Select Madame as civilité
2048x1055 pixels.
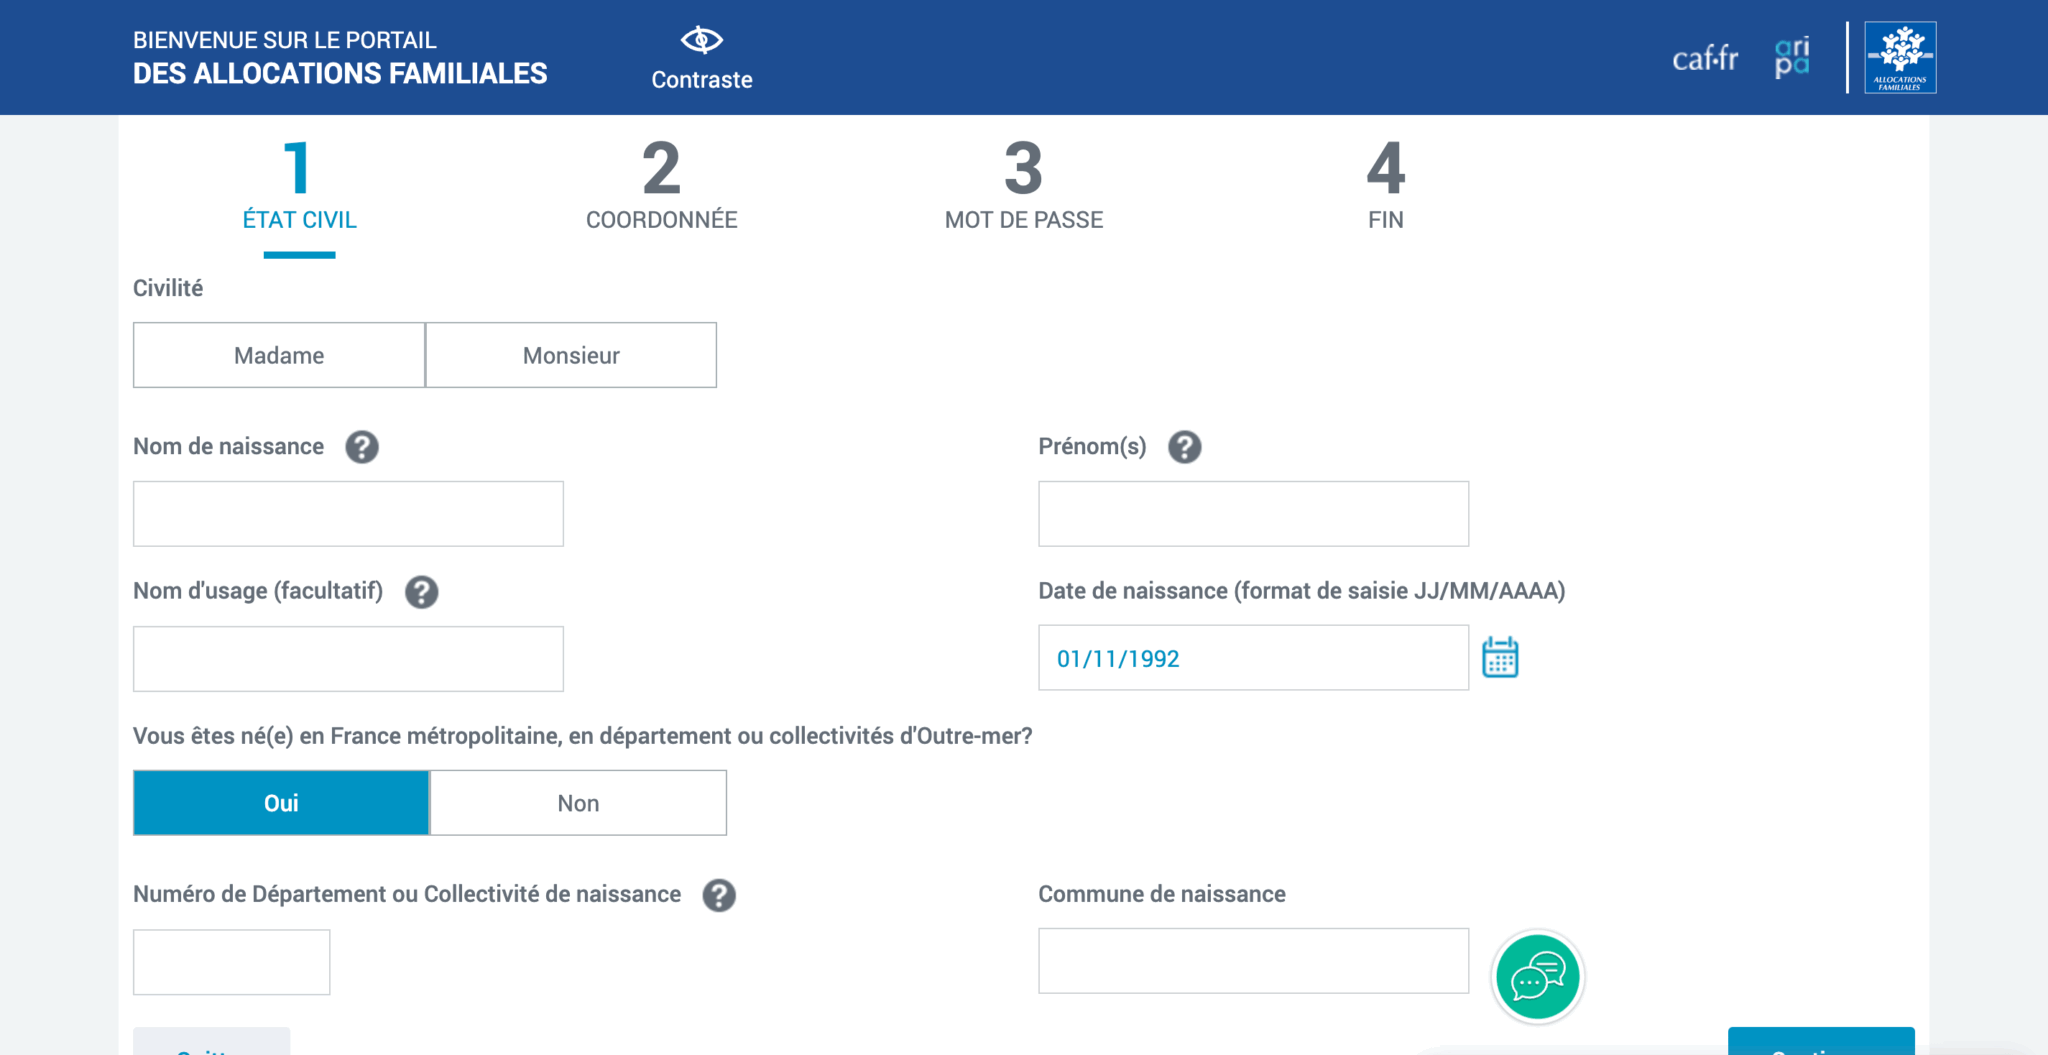pyautogui.click(x=279, y=355)
